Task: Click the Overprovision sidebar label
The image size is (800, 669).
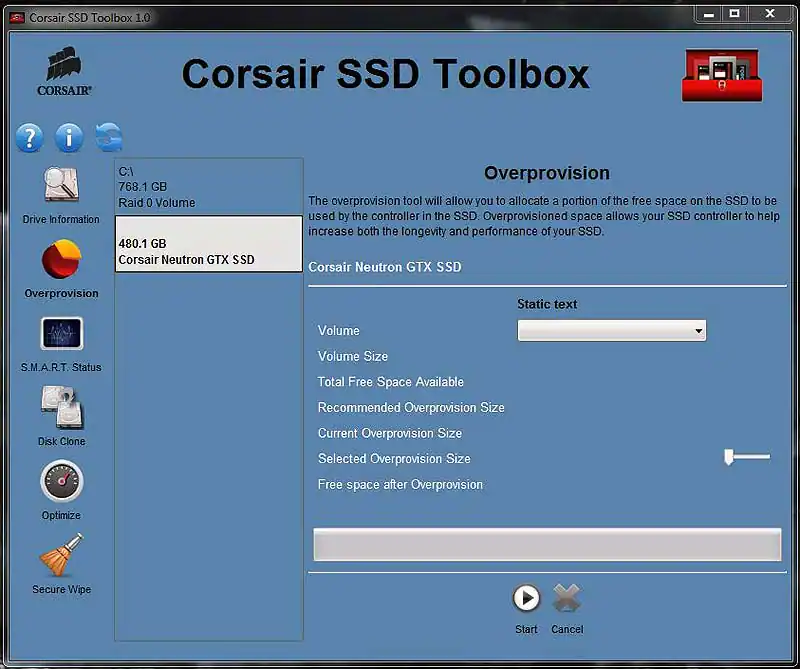Action: click(61, 293)
